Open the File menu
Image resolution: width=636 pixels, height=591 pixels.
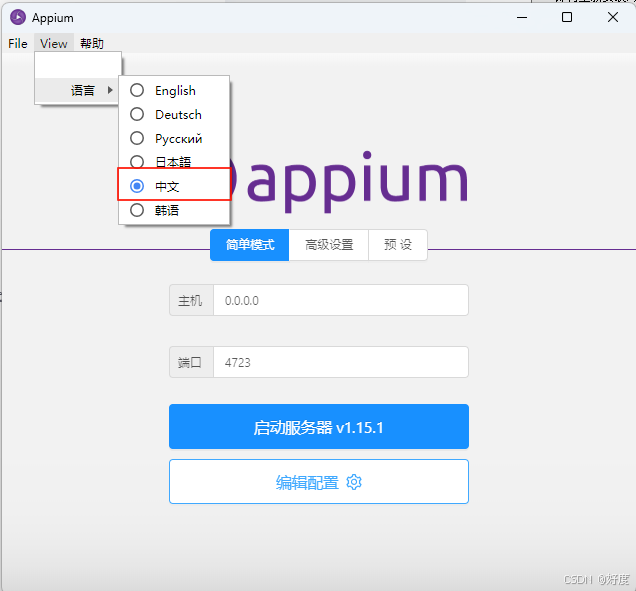pos(18,43)
